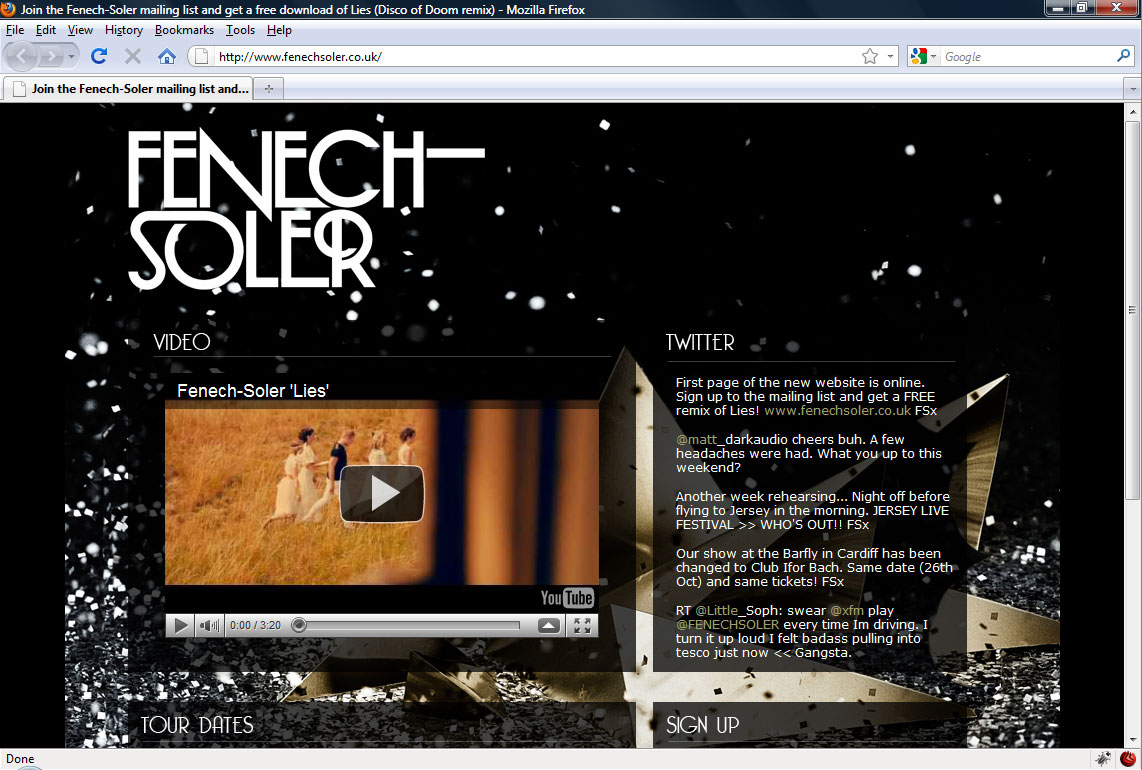Open the Edit menu
Viewport: 1142px width, 770px height.
pyautogui.click(x=45, y=30)
